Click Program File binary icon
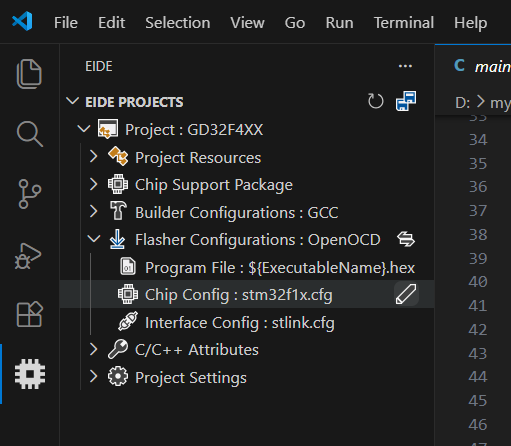 tap(128, 266)
